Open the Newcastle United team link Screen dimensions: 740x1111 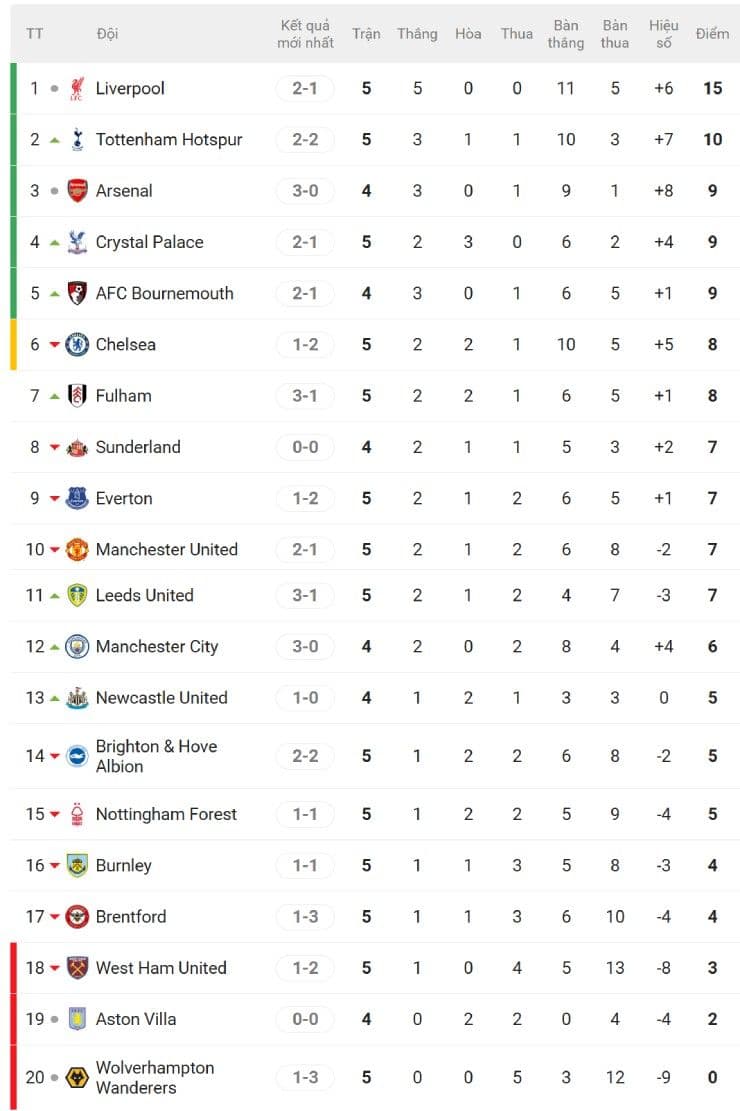point(161,698)
